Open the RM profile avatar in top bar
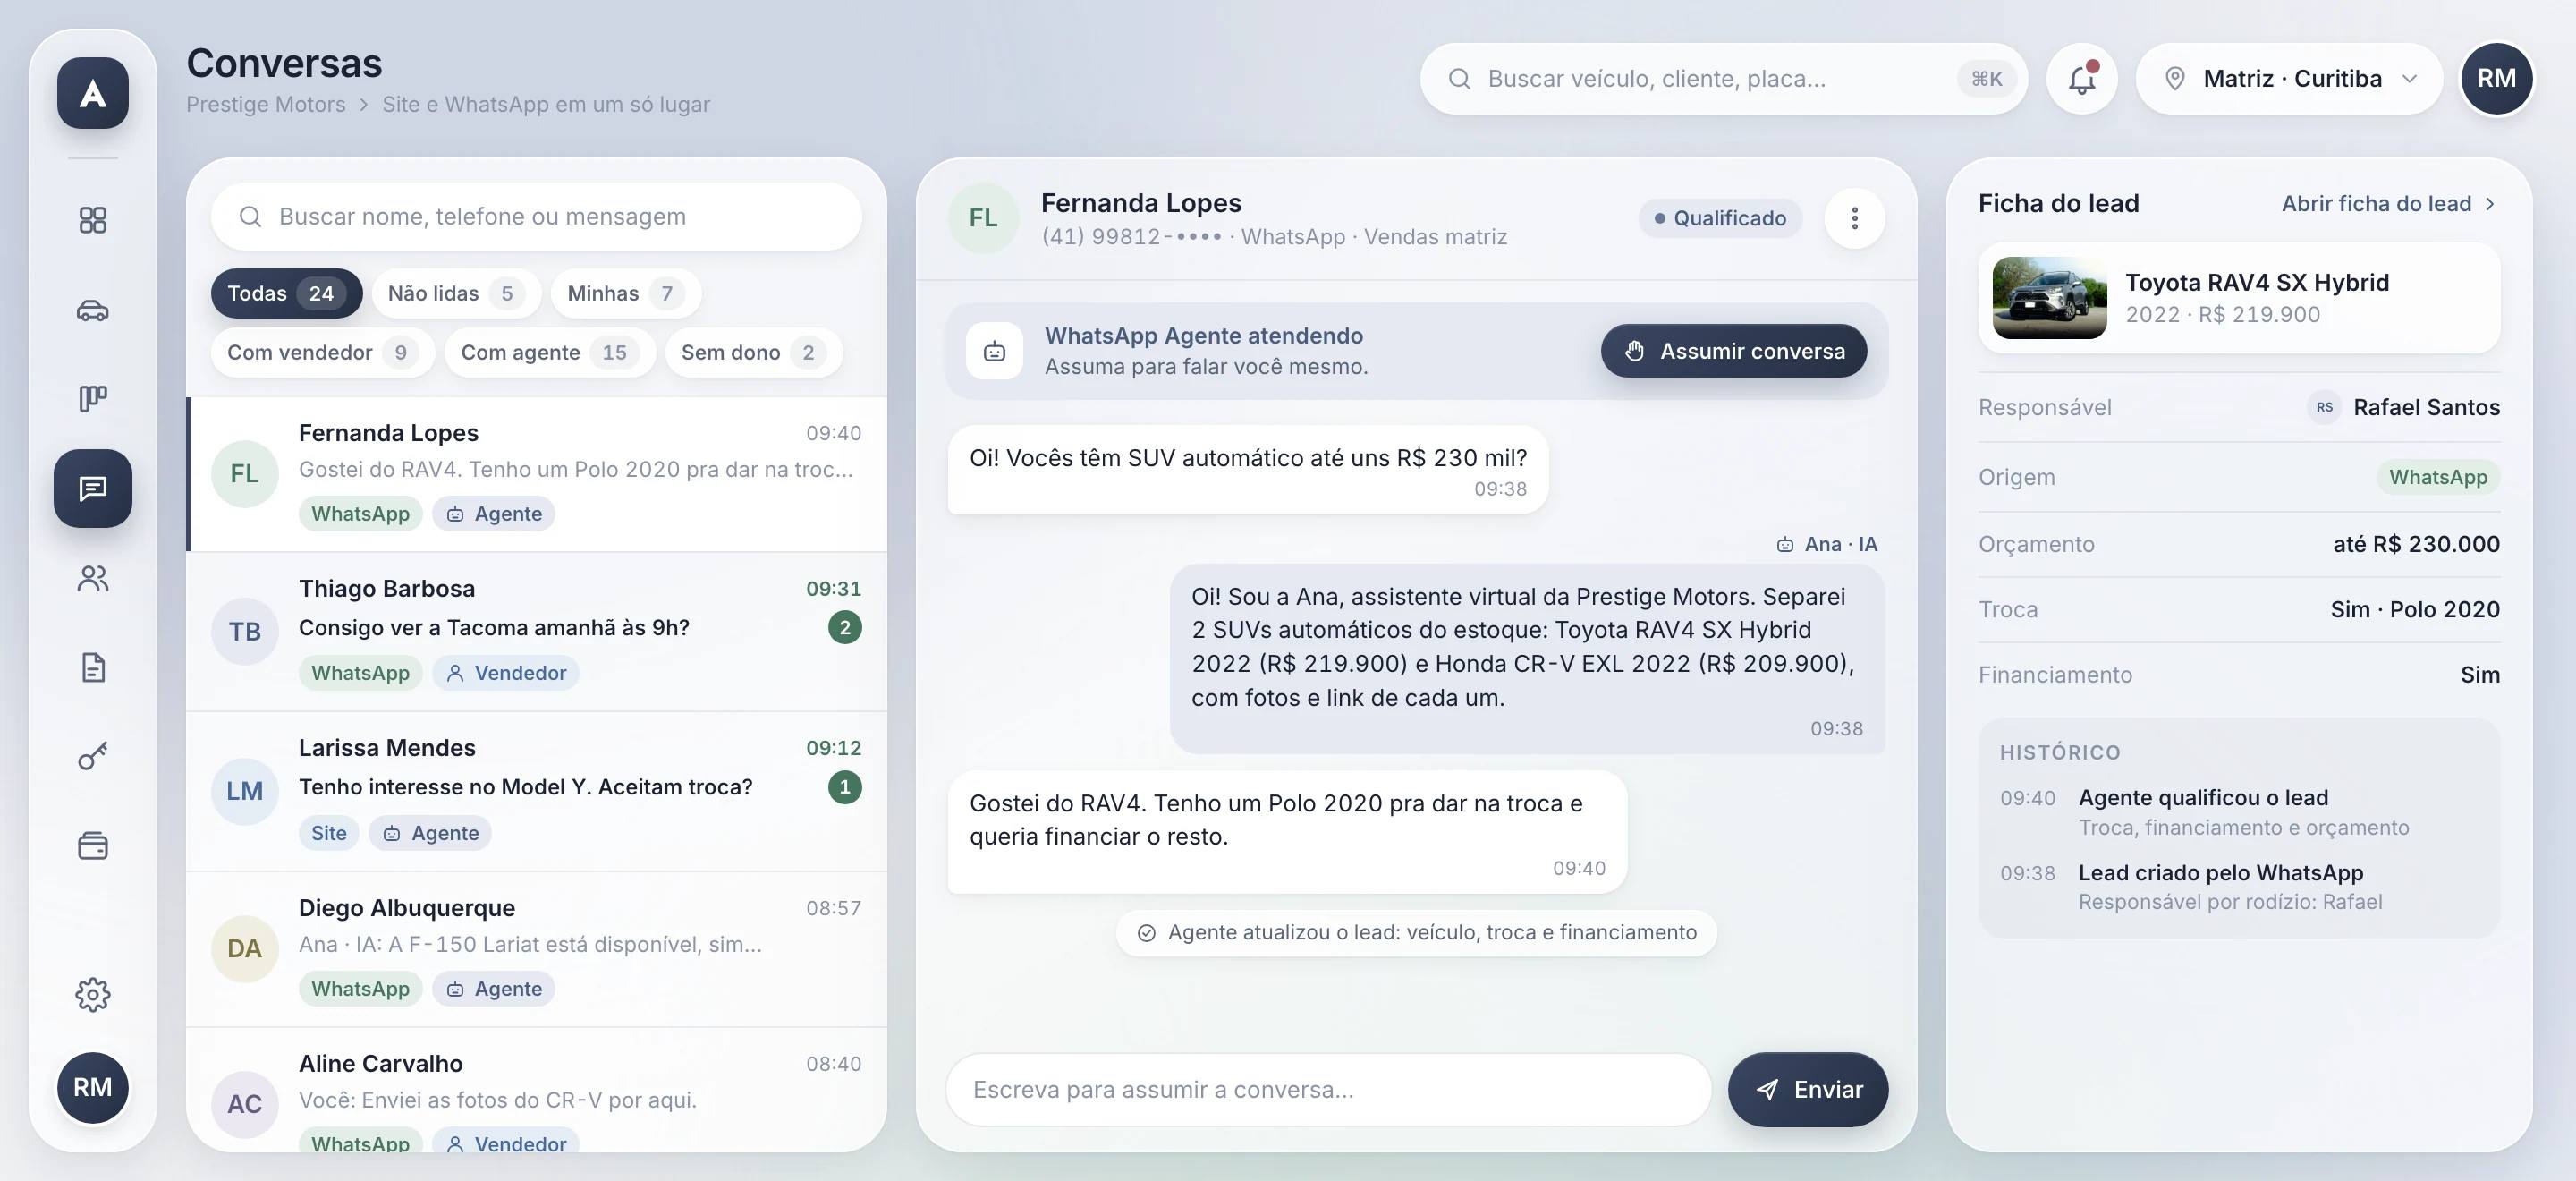The width and height of the screenshot is (2576, 1181). pyautogui.click(x=2497, y=78)
